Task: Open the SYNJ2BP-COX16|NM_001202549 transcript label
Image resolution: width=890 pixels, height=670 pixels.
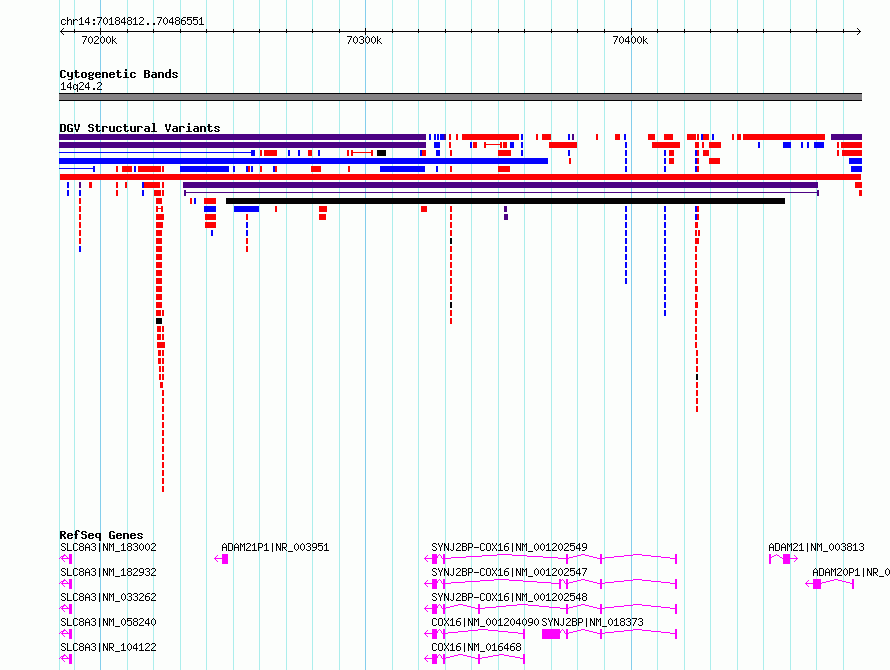Action: click(509, 547)
